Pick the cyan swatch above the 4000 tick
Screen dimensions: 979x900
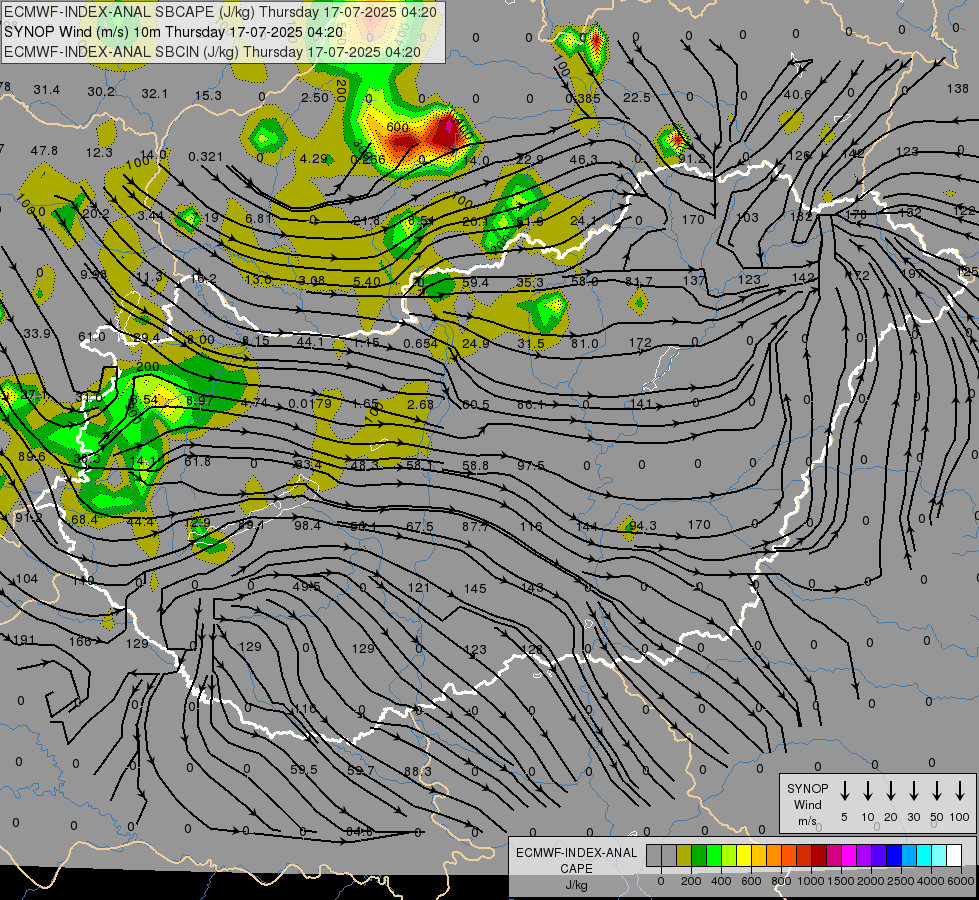coord(923,855)
